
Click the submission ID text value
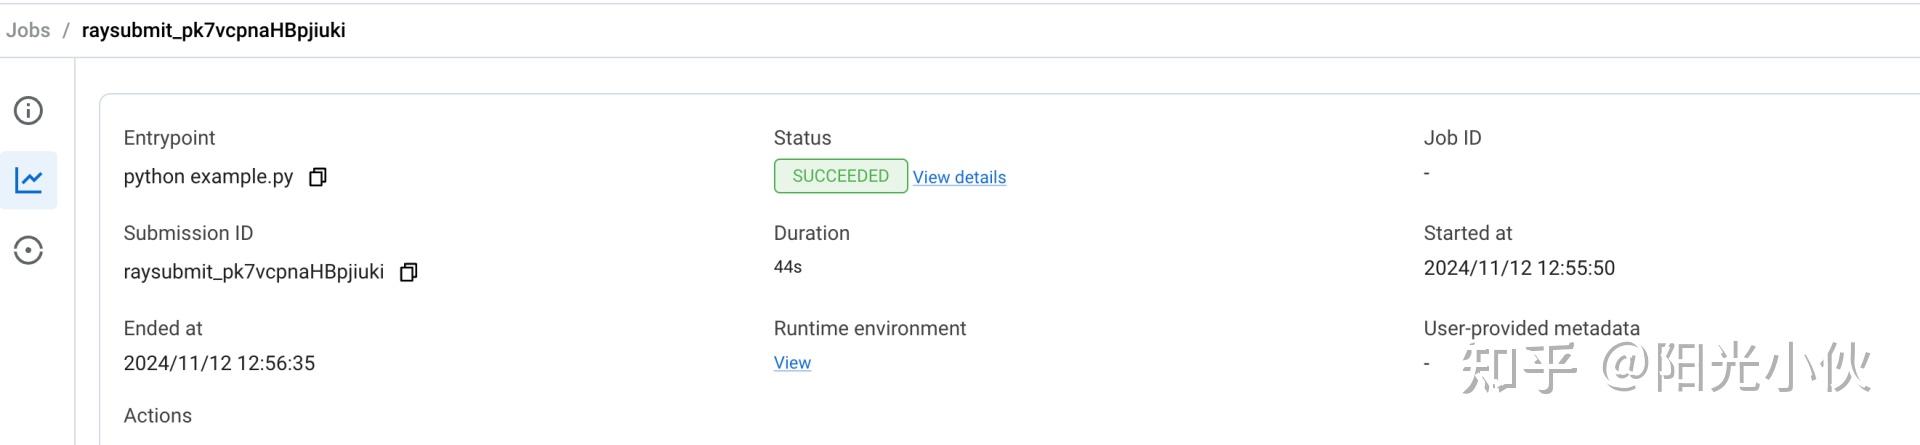253,272
